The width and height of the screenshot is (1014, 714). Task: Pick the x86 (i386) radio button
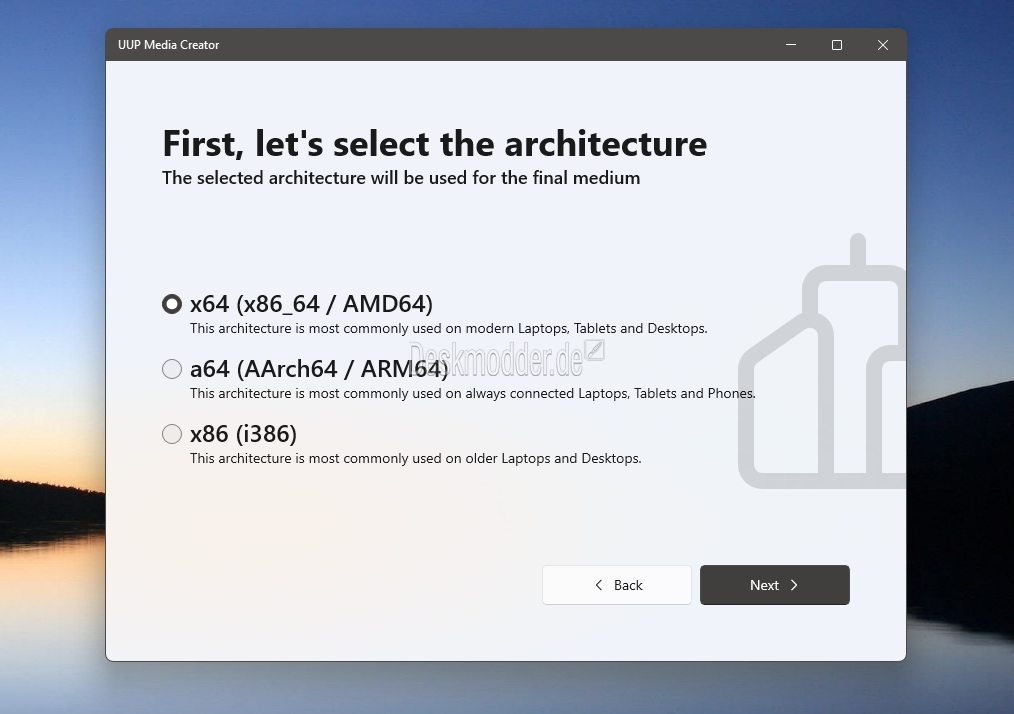coord(172,434)
